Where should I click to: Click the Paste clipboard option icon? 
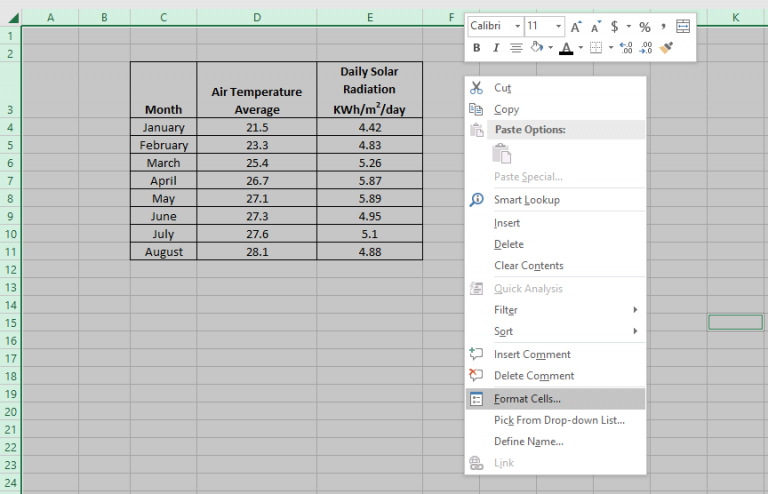click(502, 153)
